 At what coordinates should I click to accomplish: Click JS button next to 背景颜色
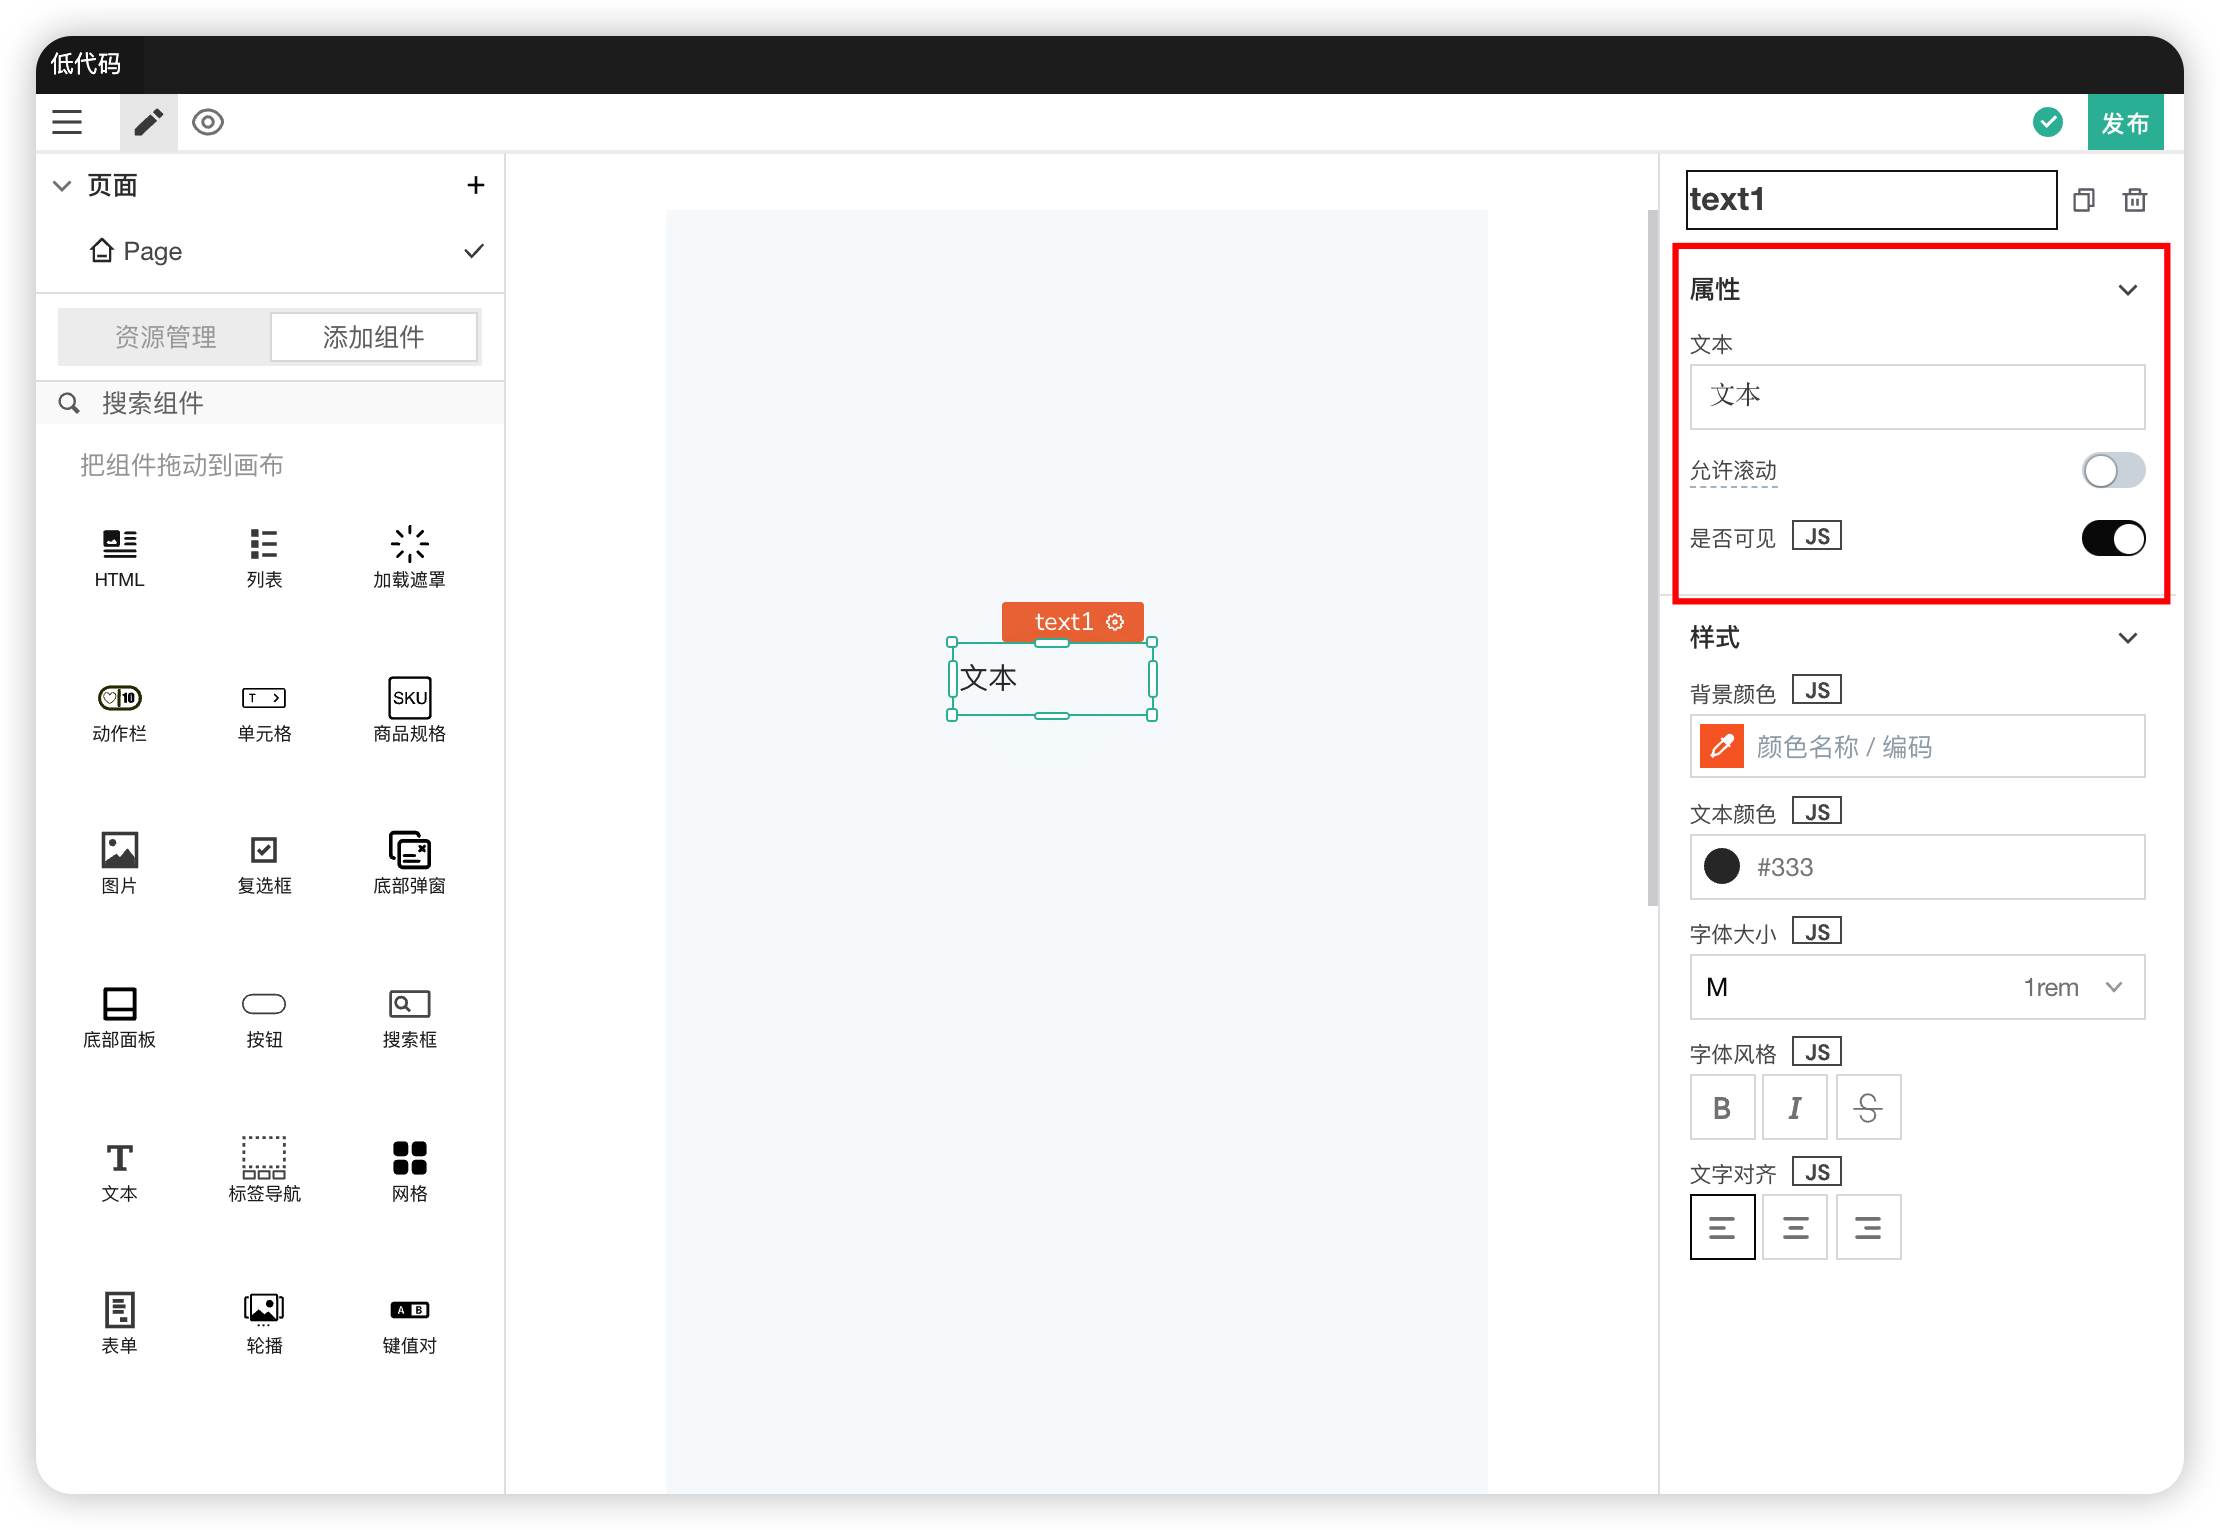[x=1816, y=690]
